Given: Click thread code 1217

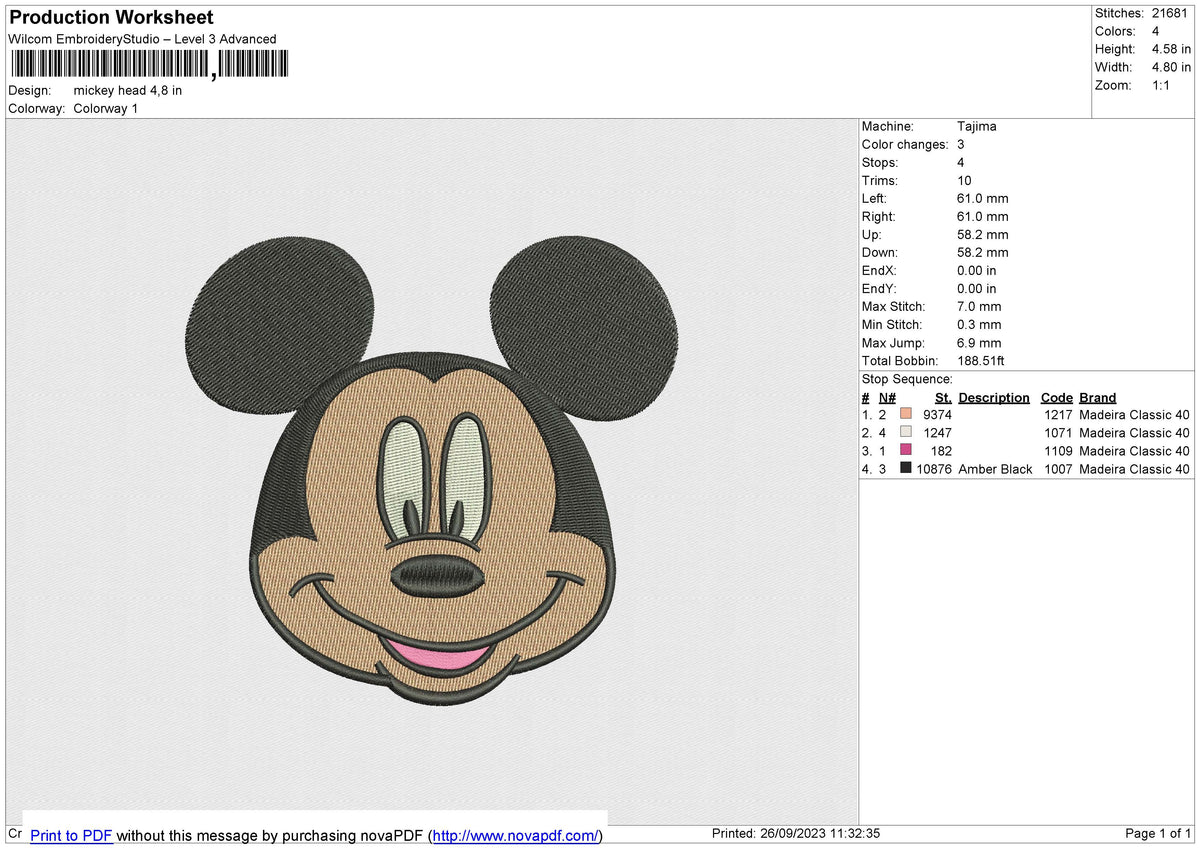Looking at the screenshot, I should 1058,414.
